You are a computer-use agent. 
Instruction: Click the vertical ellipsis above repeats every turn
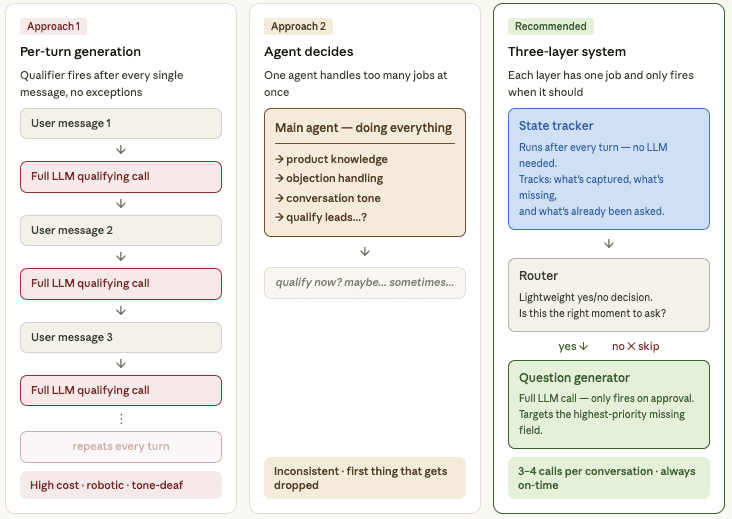(x=121, y=419)
